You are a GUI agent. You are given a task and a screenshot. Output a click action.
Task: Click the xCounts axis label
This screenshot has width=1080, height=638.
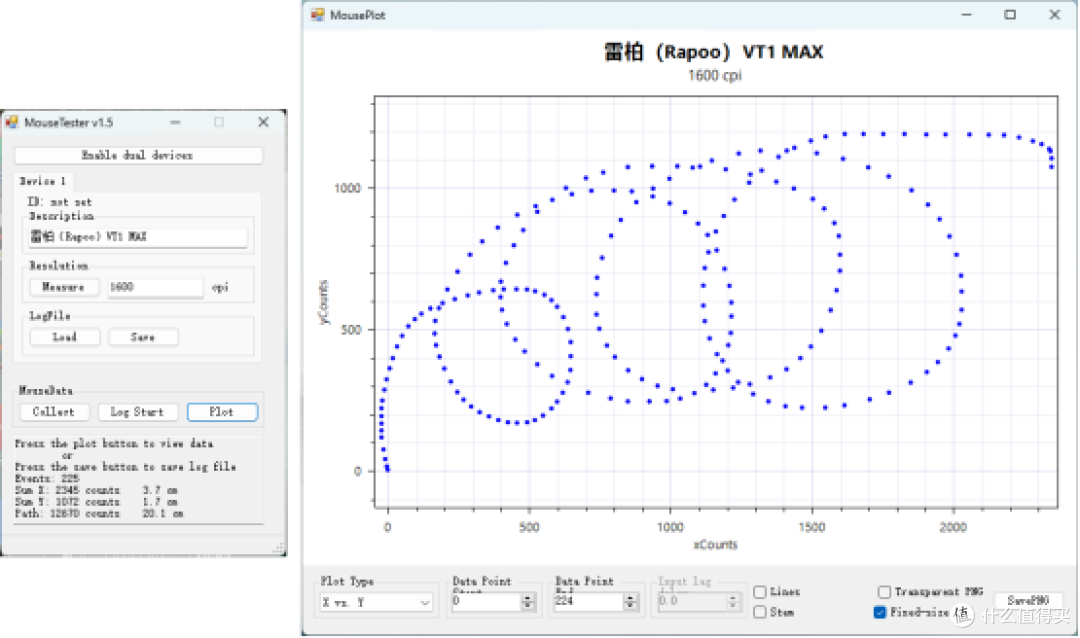(715, 544)
